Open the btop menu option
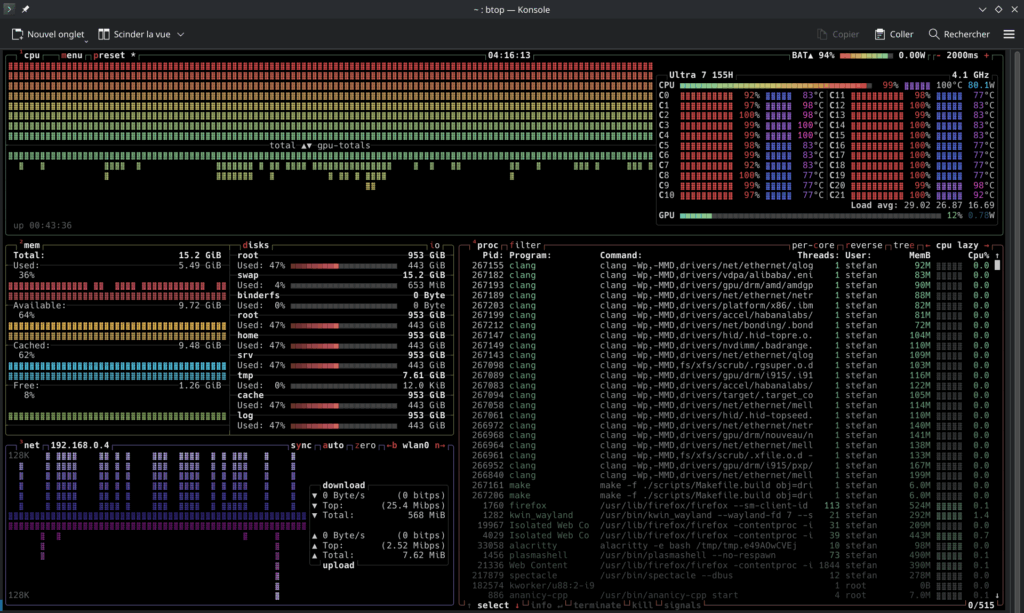1024x613 pixels. [72, 56]
